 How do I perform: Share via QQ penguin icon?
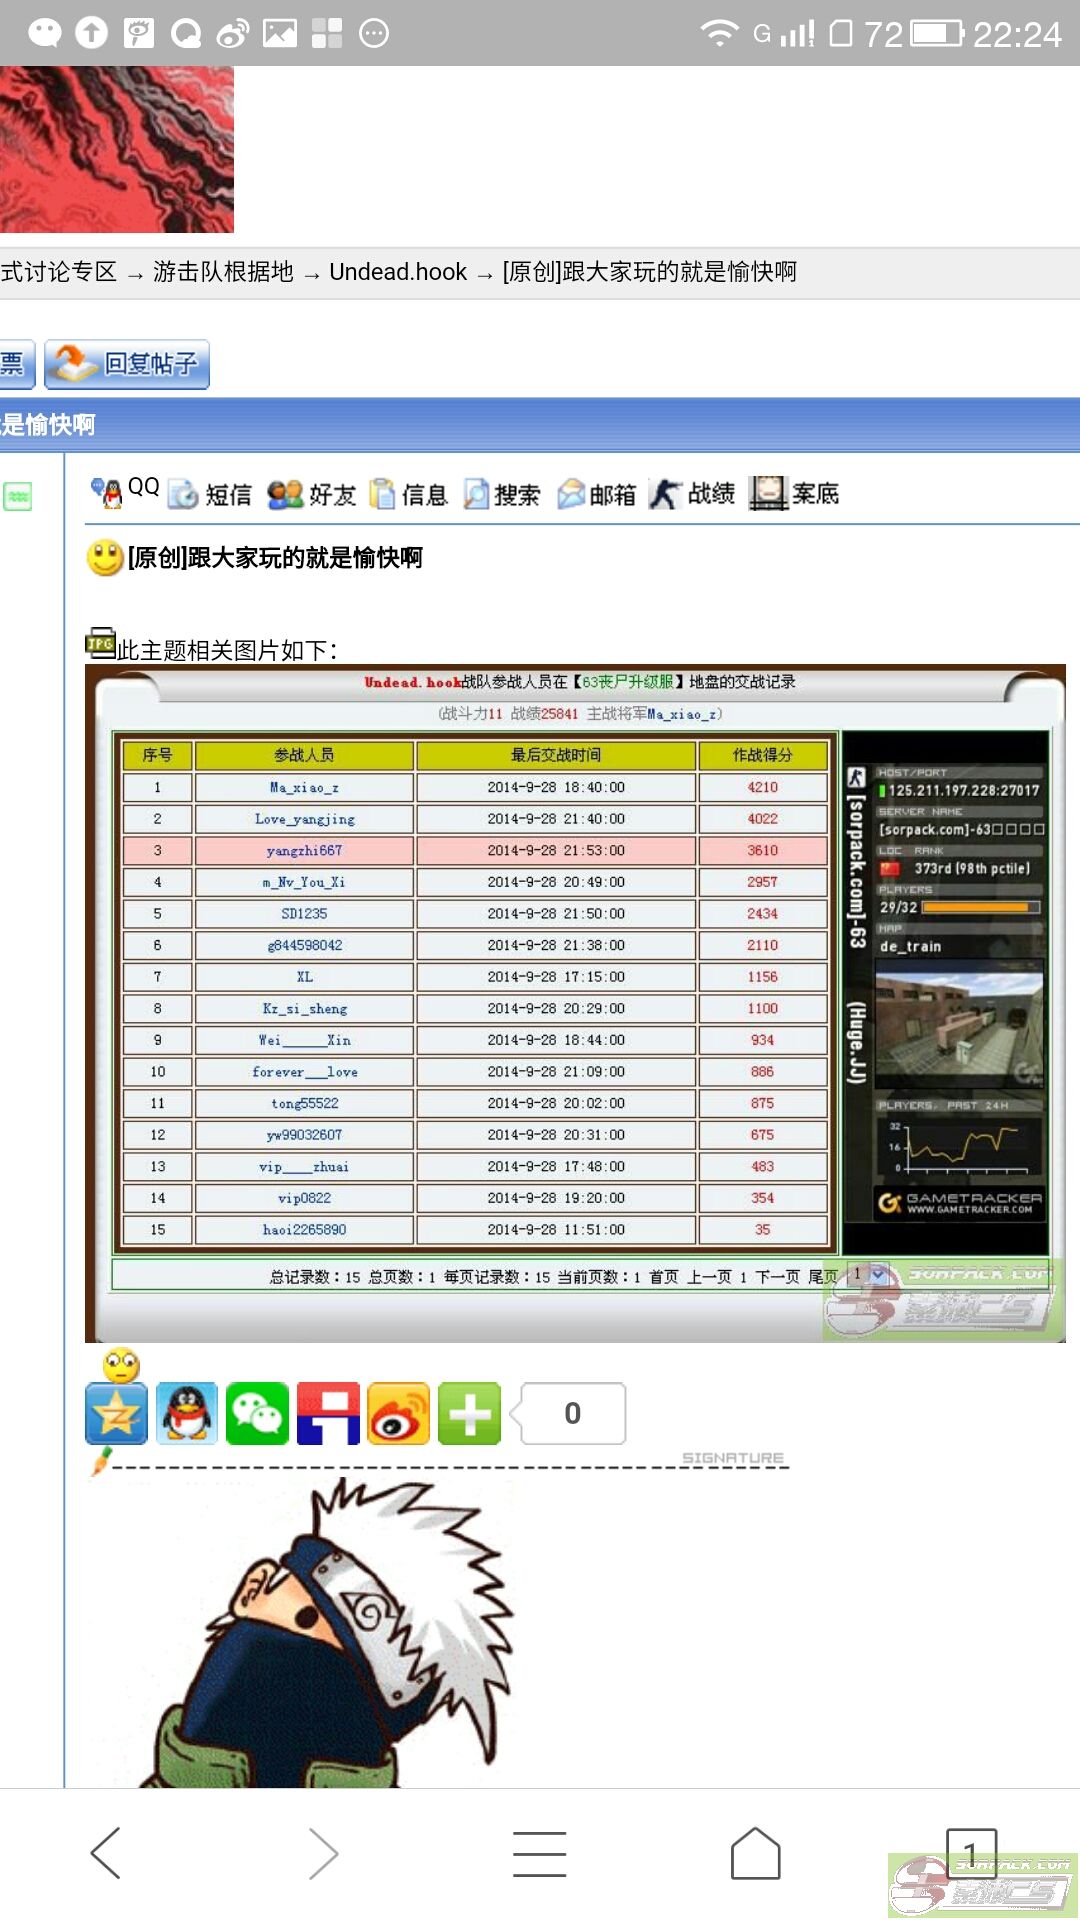click(x=187, y=1413)
